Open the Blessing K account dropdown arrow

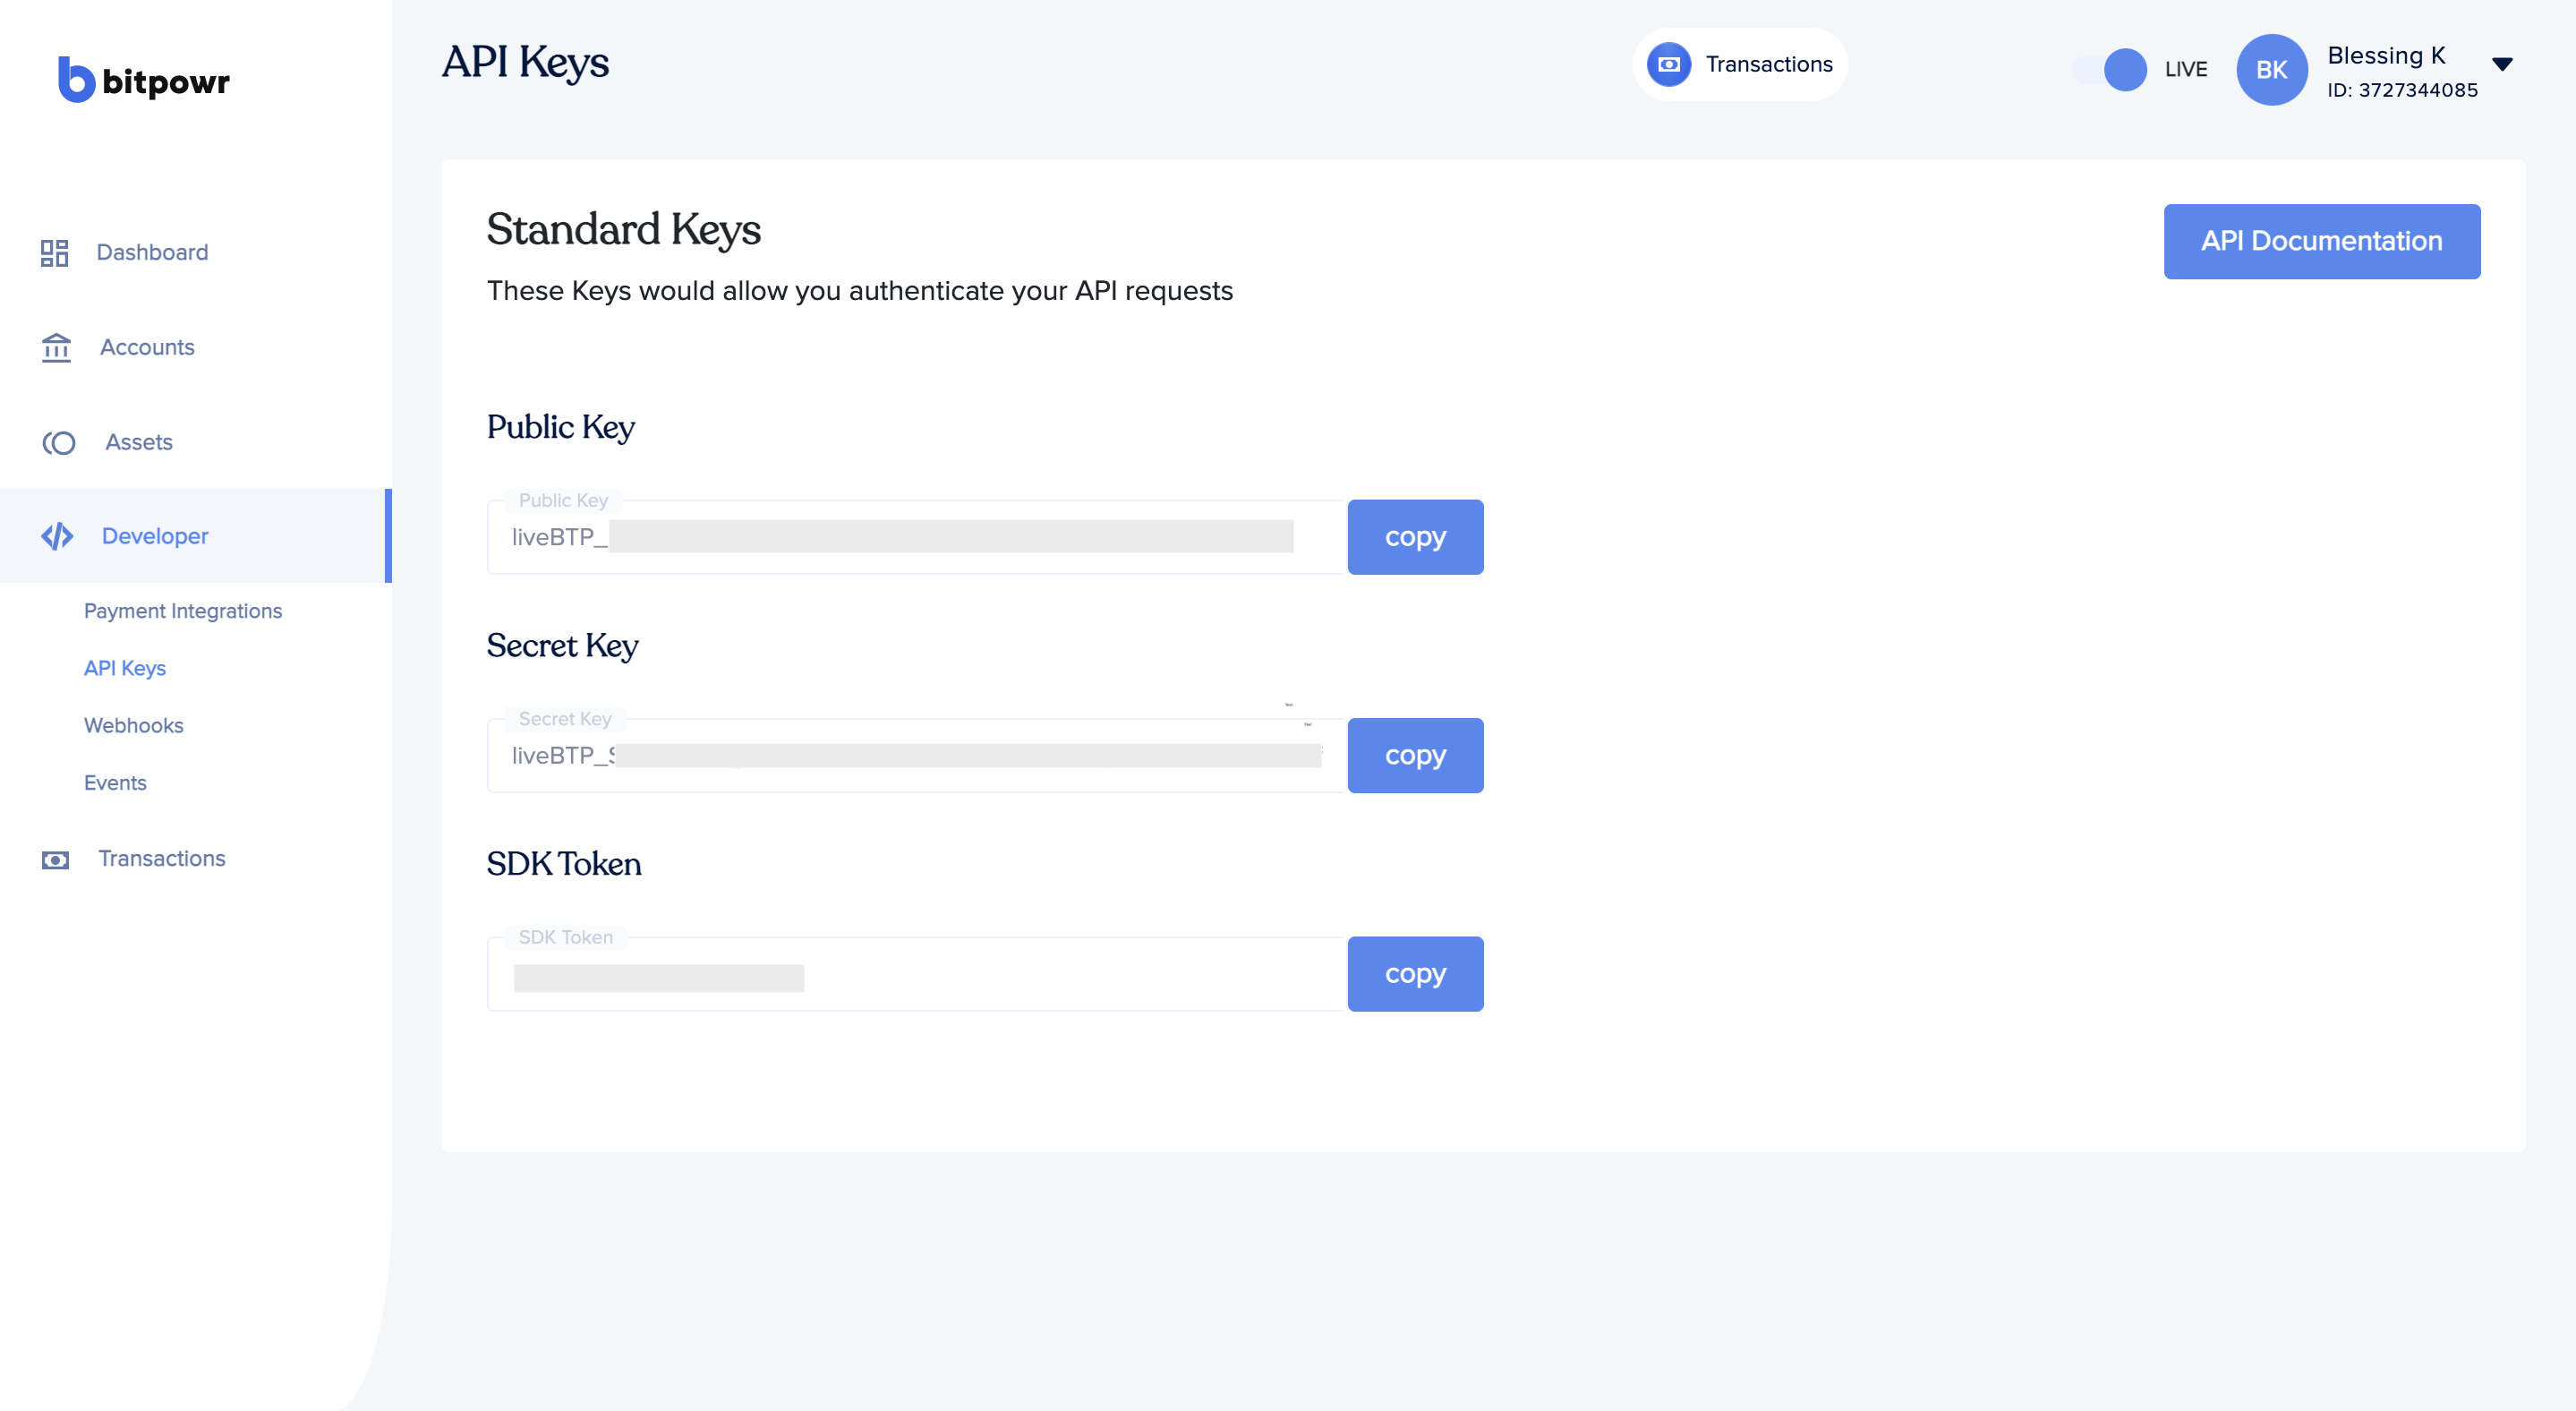pyautogui.click(x=2502, y=65)
